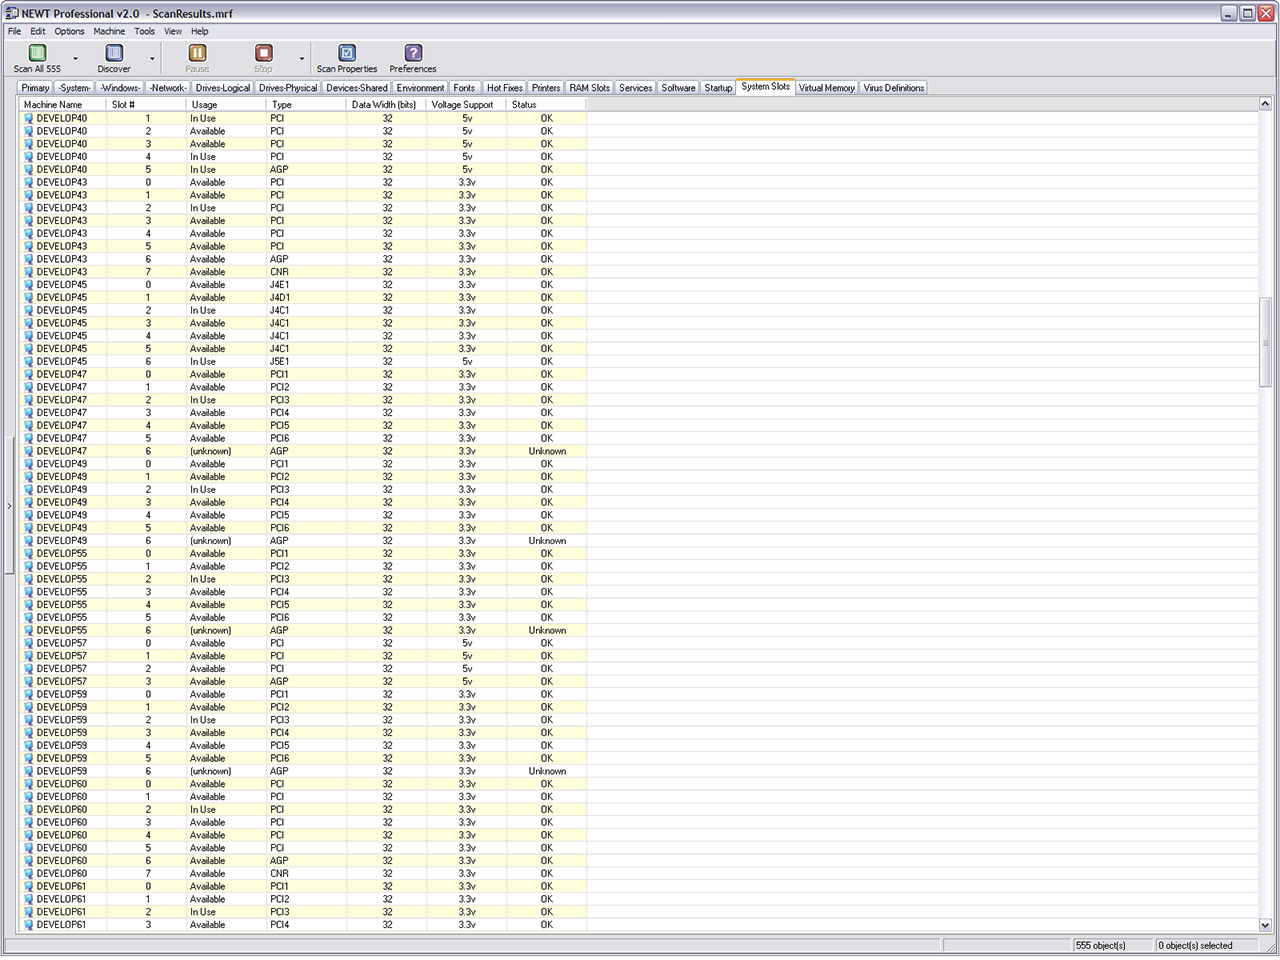Sort by the Machine Name column header
The height and width of the screenshot is (960, 1280).
point(53,104)
